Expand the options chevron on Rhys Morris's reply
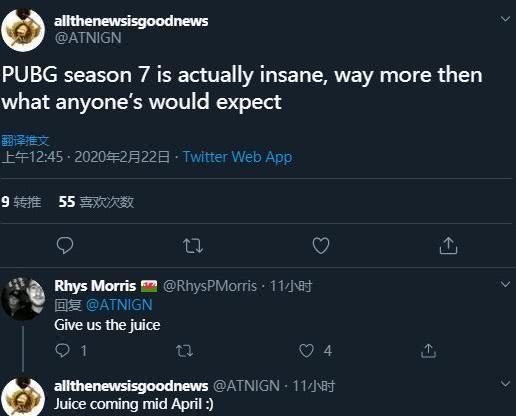516x416 pixels. [x=505, y=284]
